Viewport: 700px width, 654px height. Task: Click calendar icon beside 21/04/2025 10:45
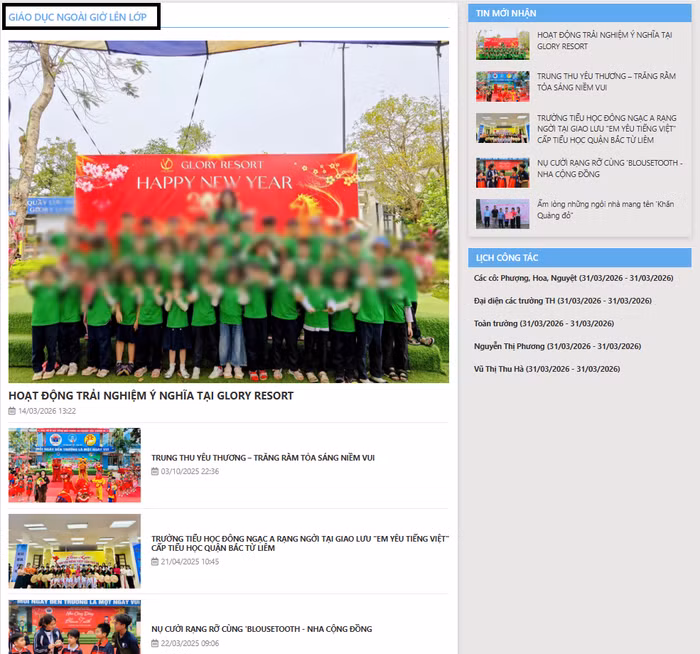point(155,562)
